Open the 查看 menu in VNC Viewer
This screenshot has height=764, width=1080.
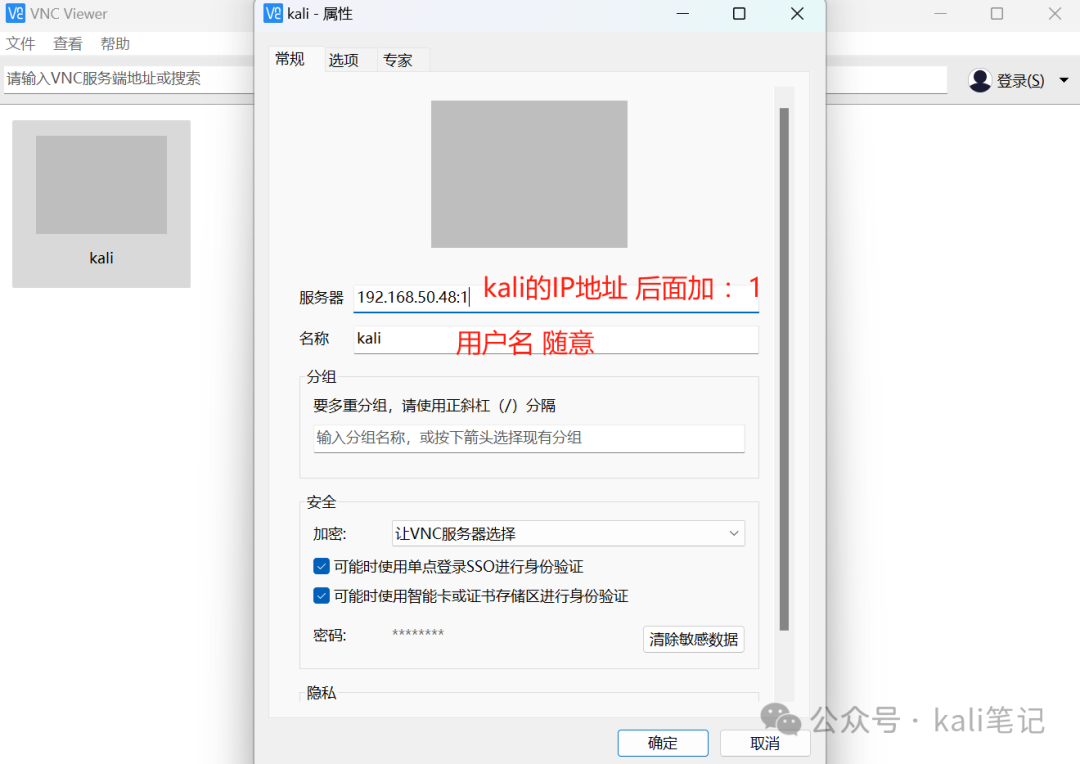(x=68, y=44)
